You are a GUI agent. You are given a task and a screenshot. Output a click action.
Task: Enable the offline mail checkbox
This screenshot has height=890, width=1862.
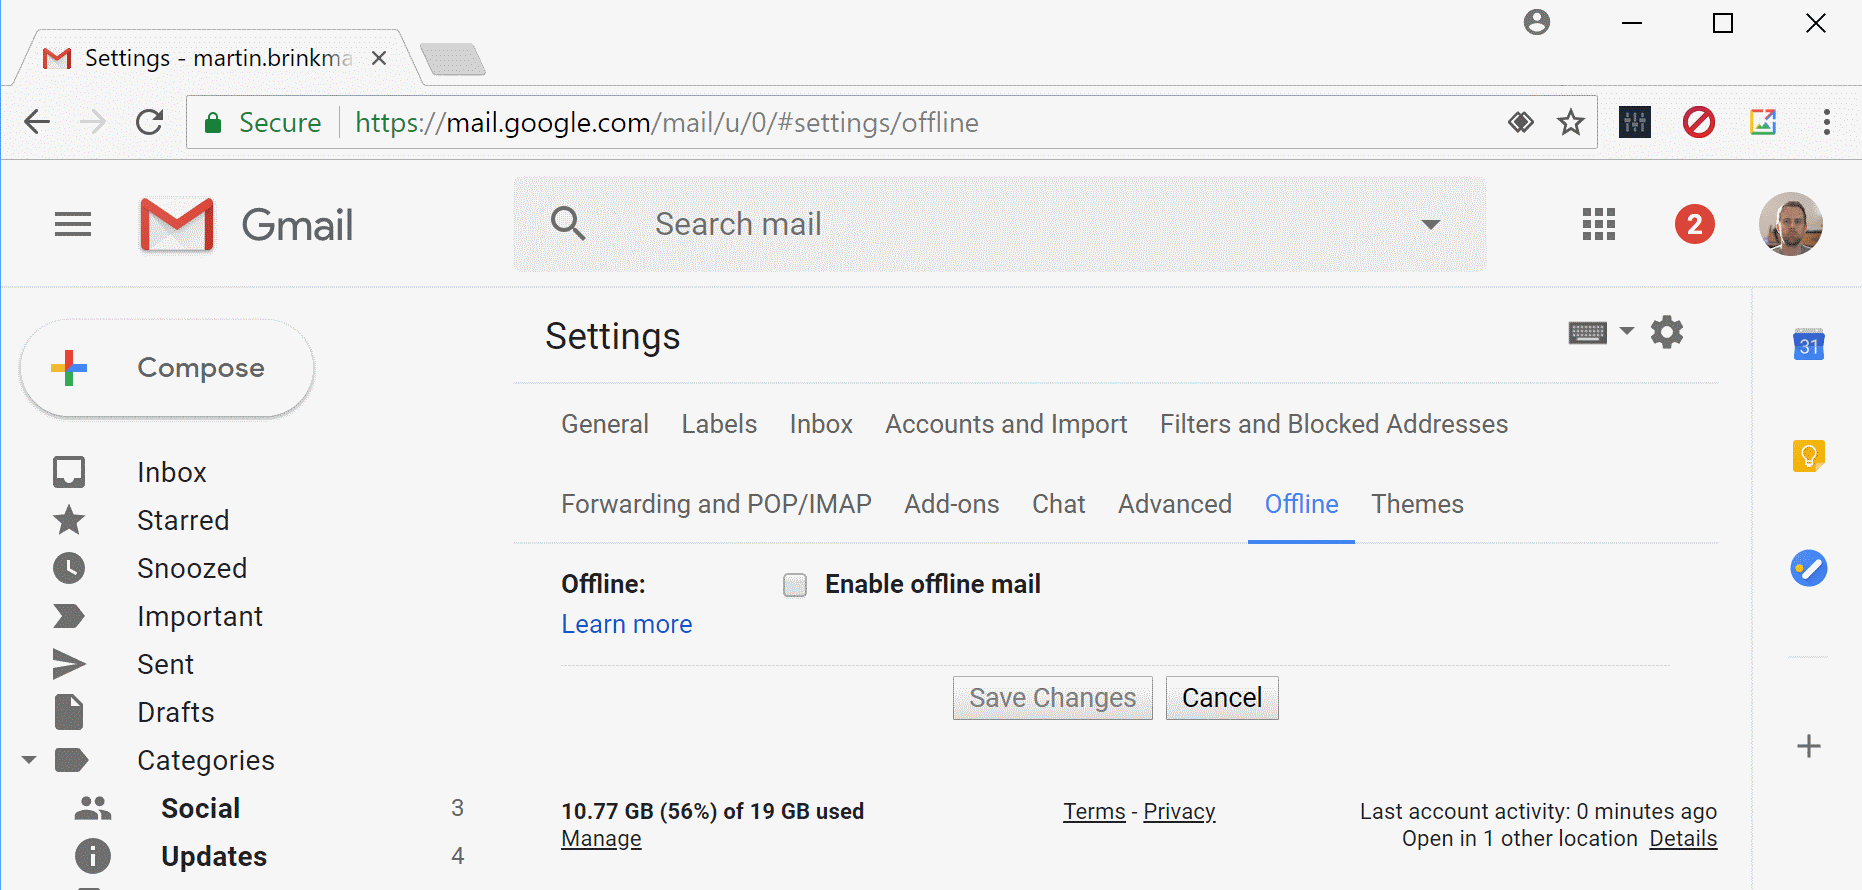coord(795,585)
